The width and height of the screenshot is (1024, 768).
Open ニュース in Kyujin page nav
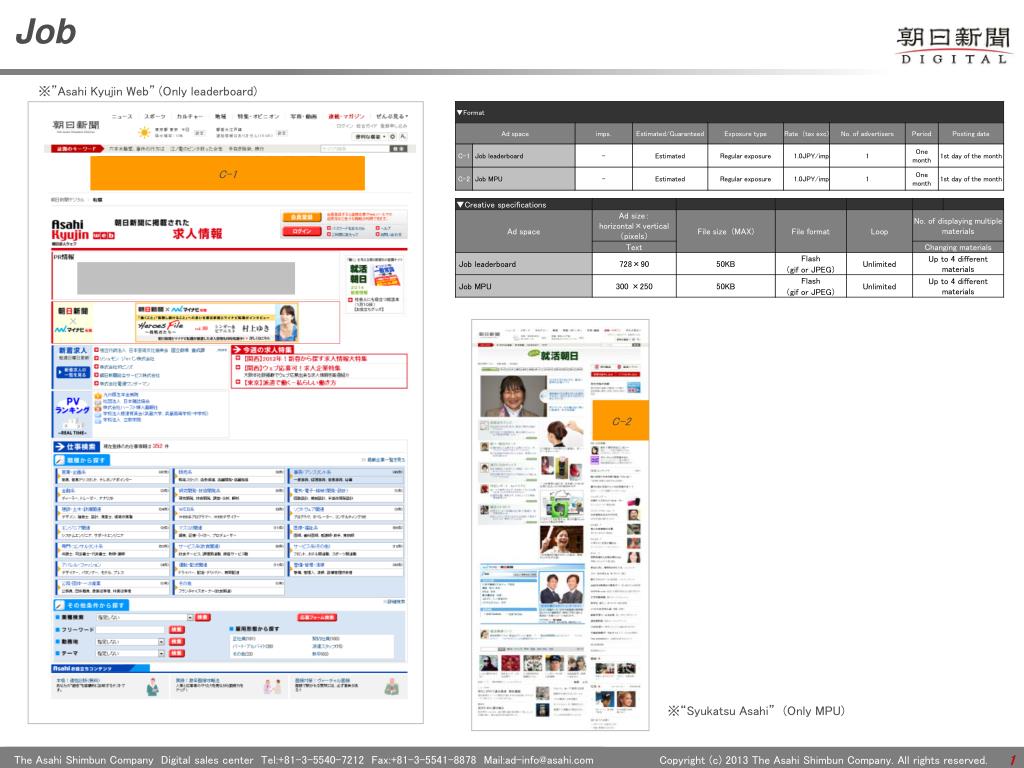point(121,117)
